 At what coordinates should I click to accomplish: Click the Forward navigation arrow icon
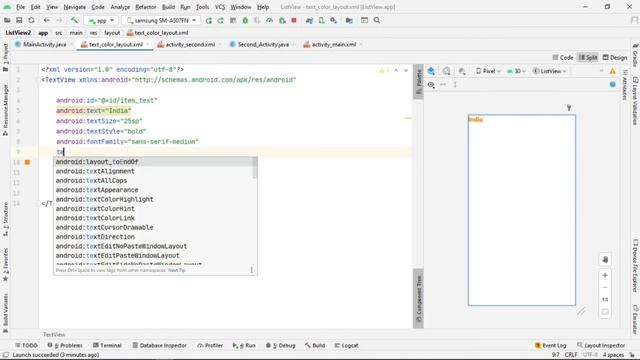pos(59,20)
